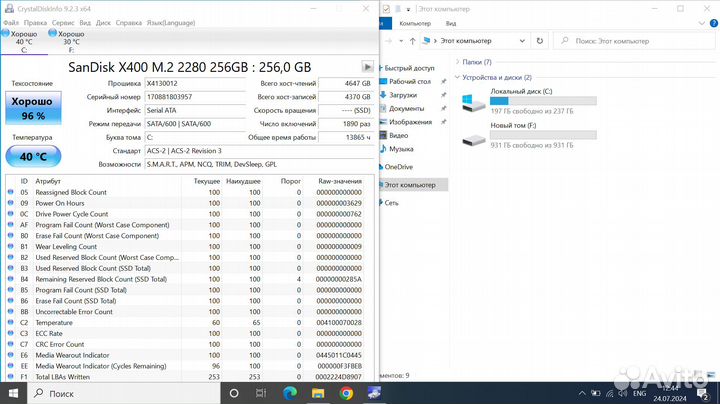Click the status circle beside Temperature attribute
The height and width of the screenshot is (404, 720).
pyautogui.click(x=11, y=322)
